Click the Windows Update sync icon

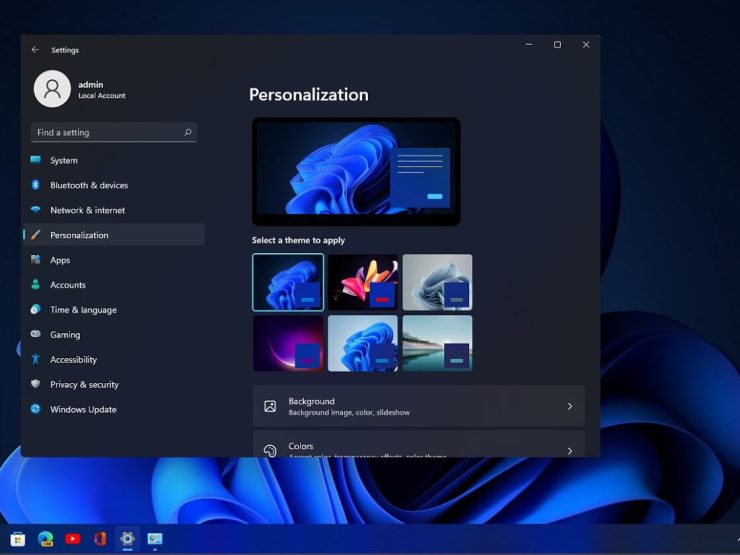tap(35, 409)
